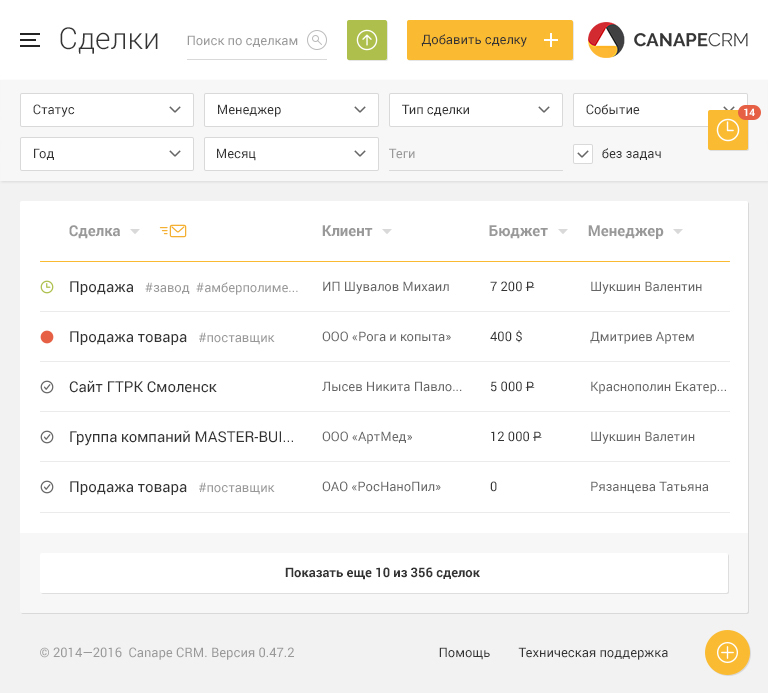The height and width of the screenshot is (693, 768).
Task: Click the 12 000 ₽ budget value
Action: [x=516, y=436]
